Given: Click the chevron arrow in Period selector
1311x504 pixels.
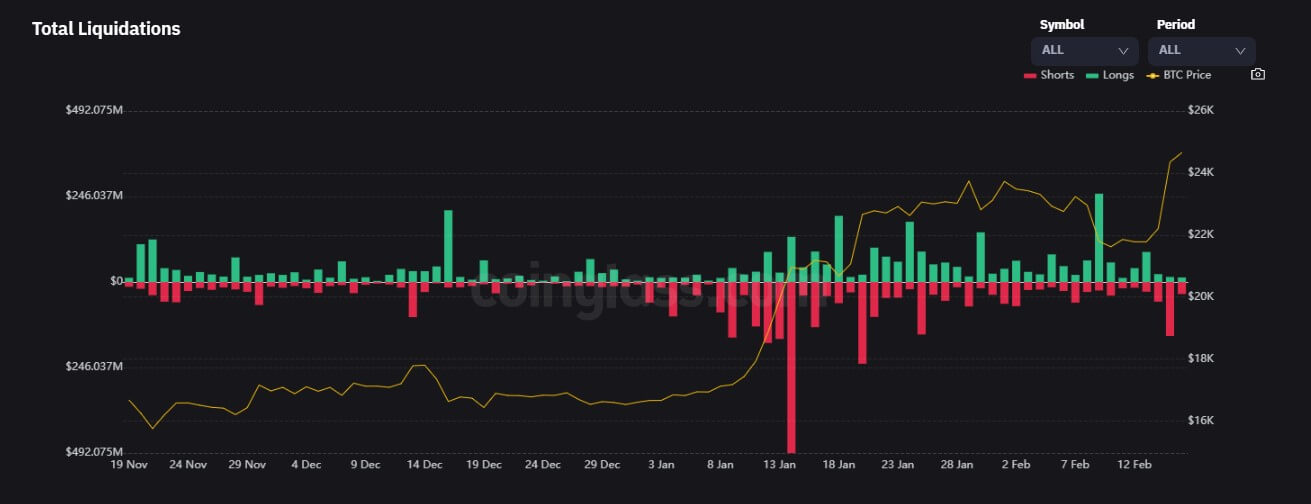Looking at the screenshot, I should click(1240, 50).
